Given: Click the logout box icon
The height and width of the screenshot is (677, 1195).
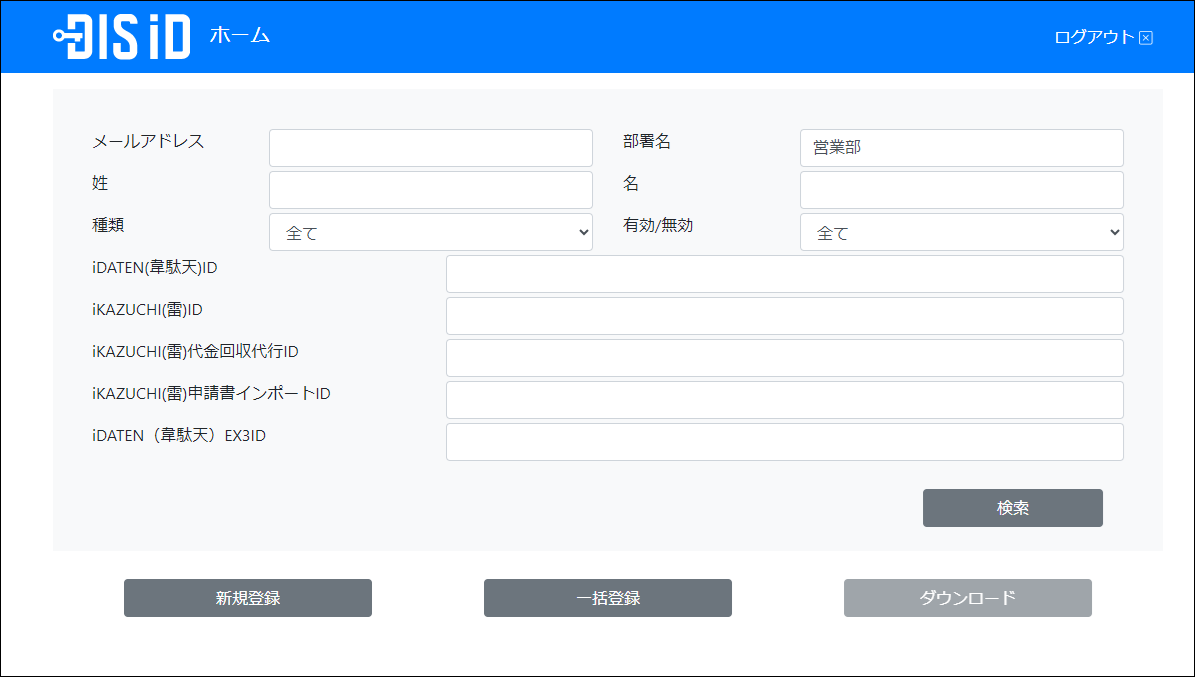Looking at the screenshot, I should click(x=1145, y=38).
